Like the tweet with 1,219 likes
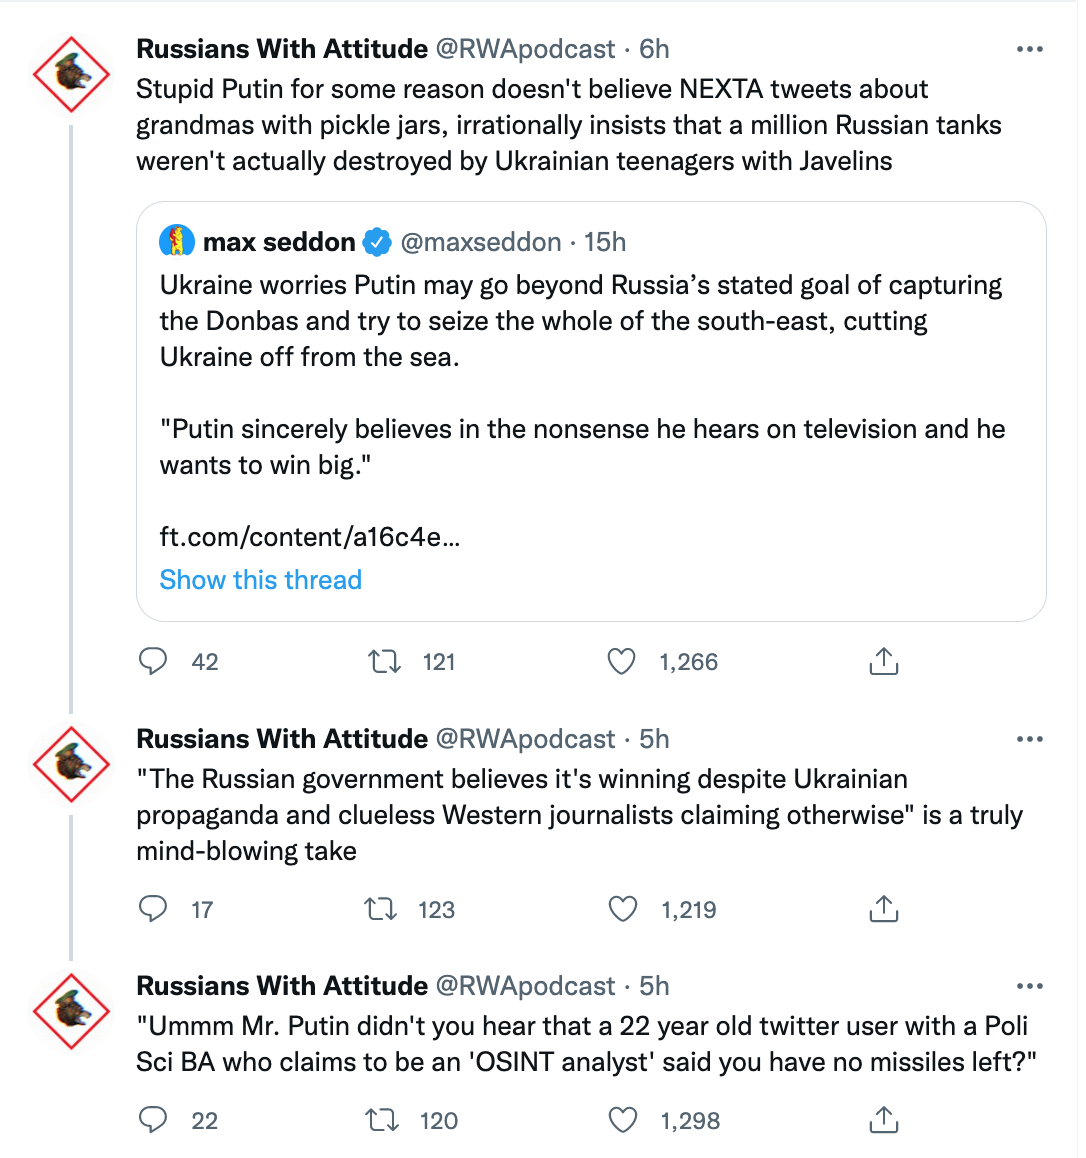Screen dimensions: 1086x1158 click(622, 908)
